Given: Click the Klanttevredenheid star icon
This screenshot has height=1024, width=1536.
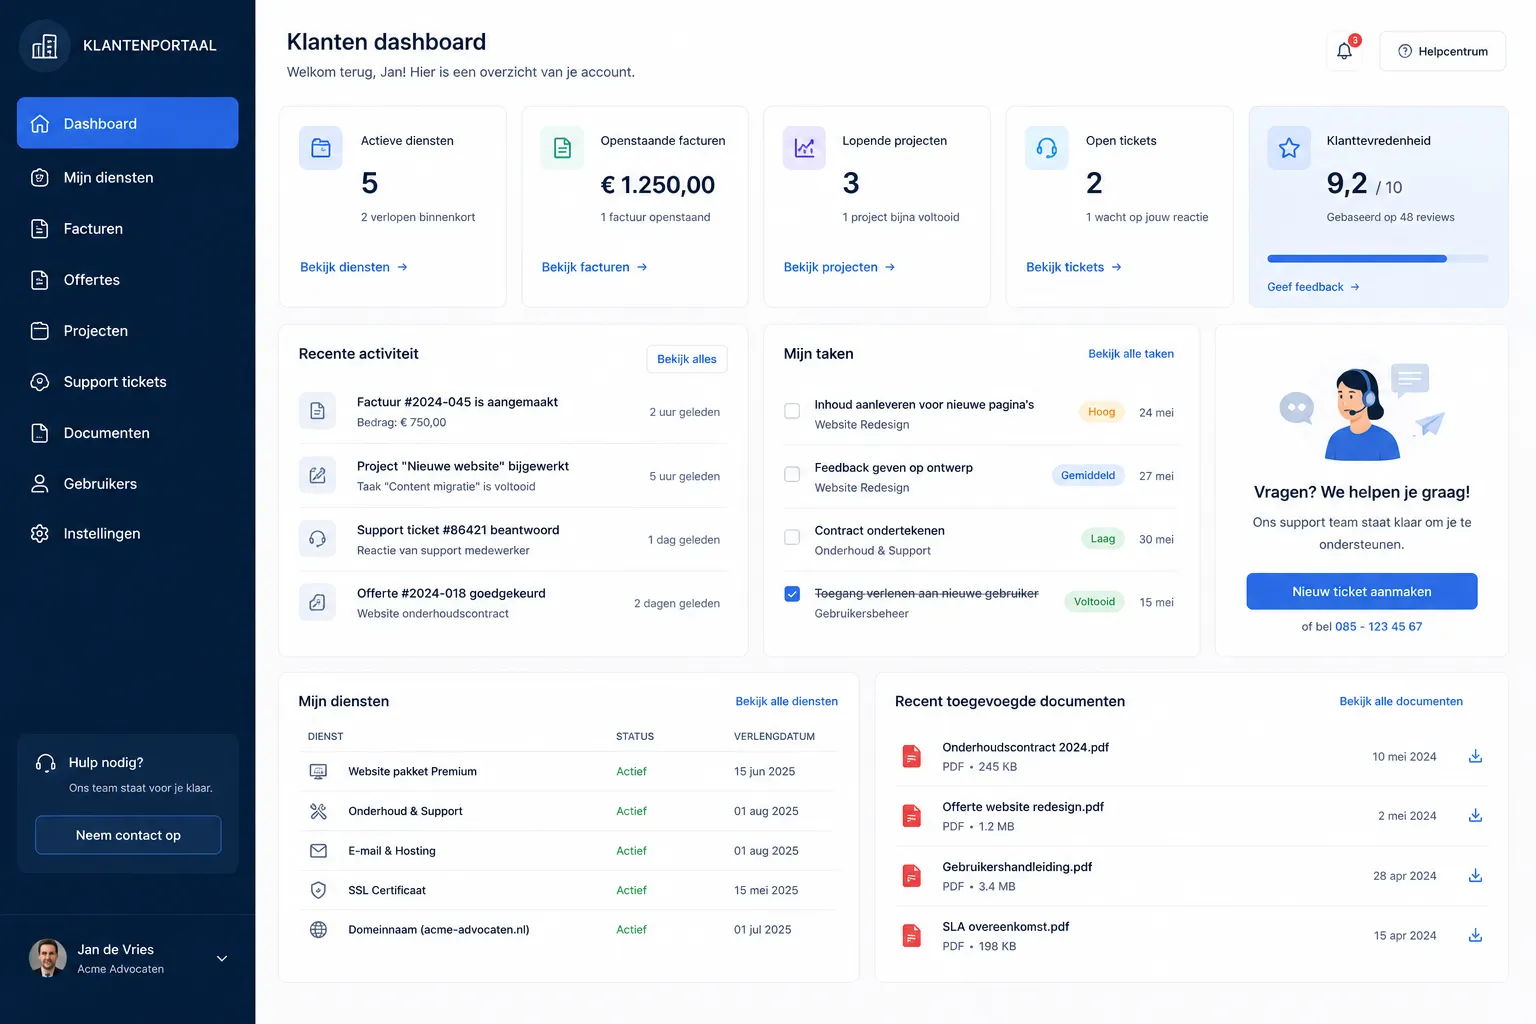Looking at the screenshot, I should [1289, 148].
